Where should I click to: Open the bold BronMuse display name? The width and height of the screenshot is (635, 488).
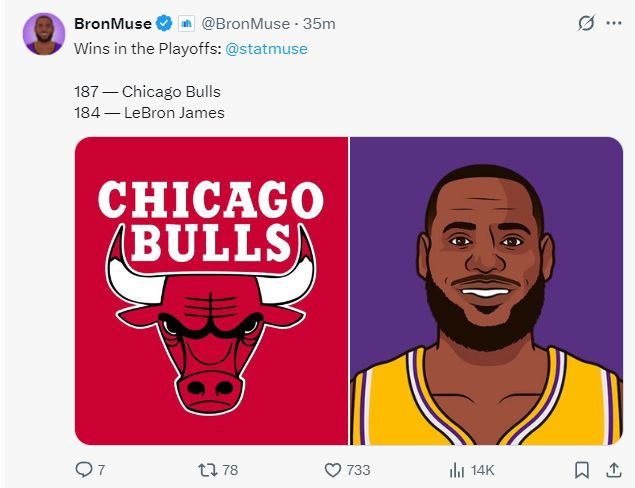(x=113, y=24)
